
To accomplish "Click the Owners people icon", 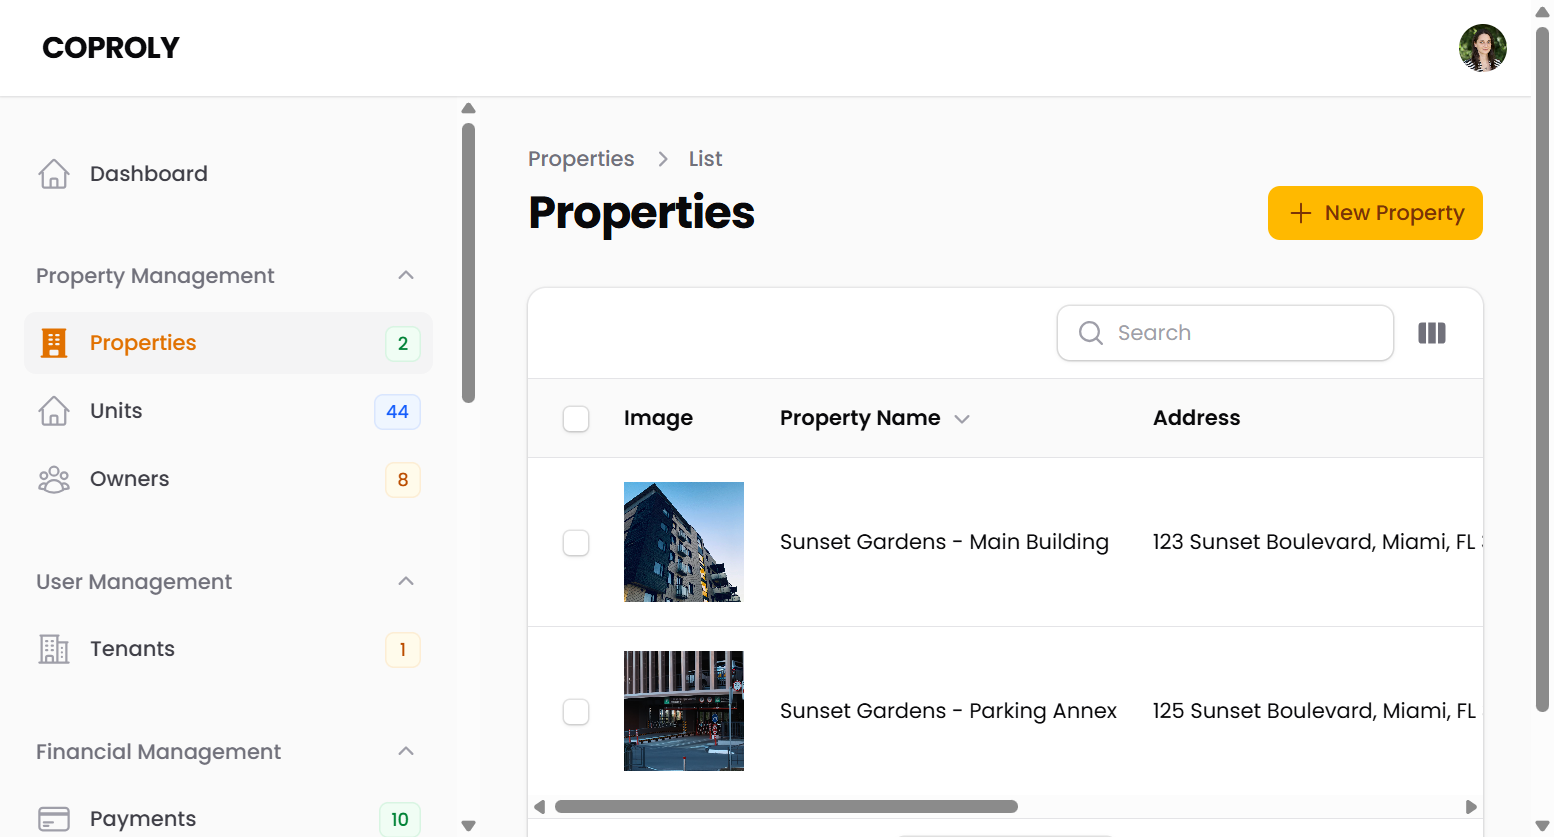I will (x=54, y=478).
